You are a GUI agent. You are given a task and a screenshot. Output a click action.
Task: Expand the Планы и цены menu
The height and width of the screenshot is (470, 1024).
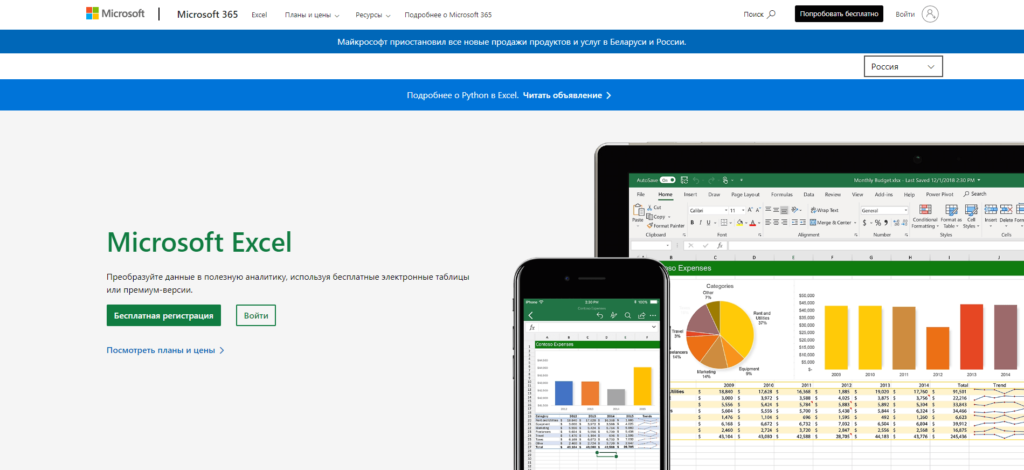312,14
